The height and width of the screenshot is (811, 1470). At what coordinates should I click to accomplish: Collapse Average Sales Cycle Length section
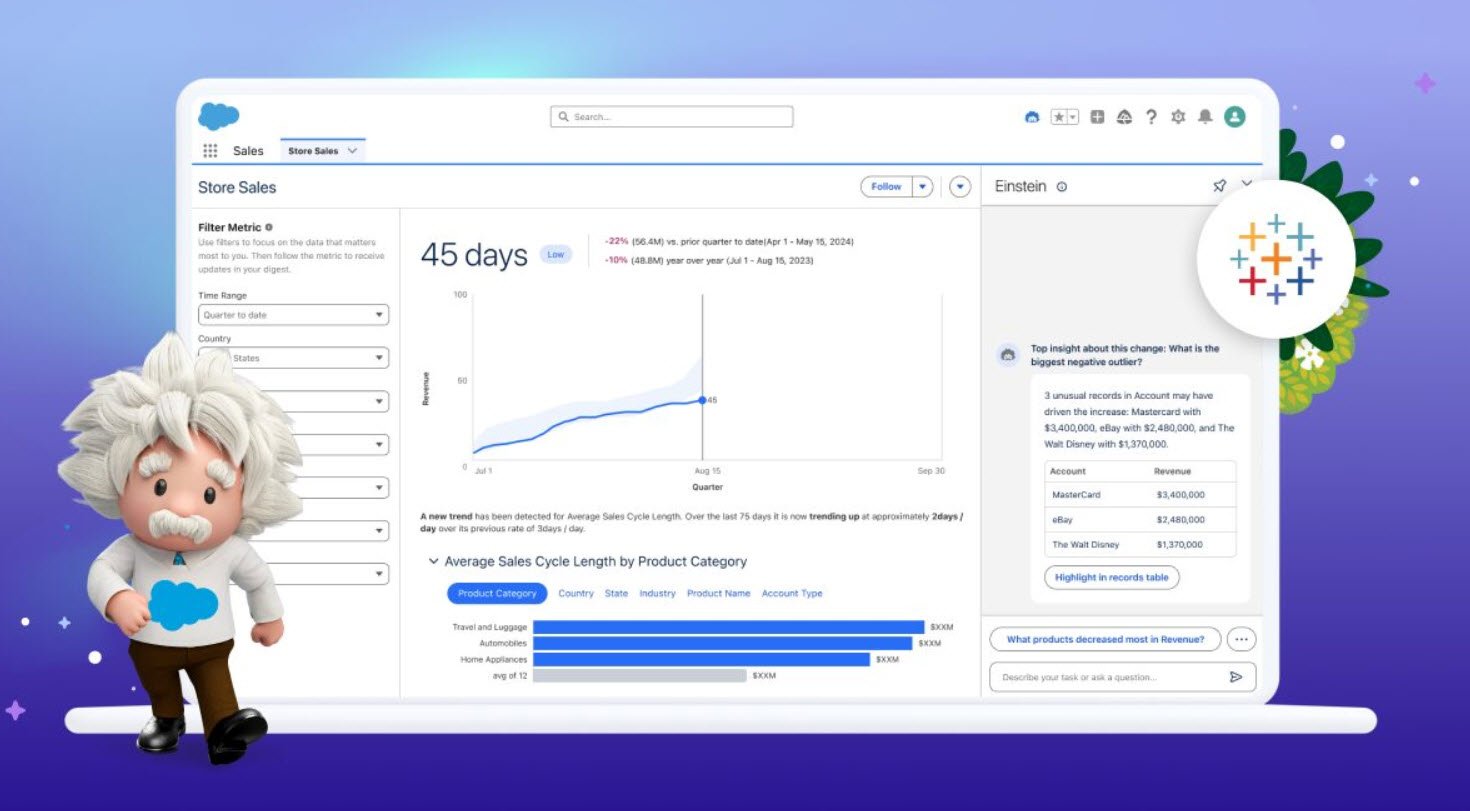(x=433, y=562)
